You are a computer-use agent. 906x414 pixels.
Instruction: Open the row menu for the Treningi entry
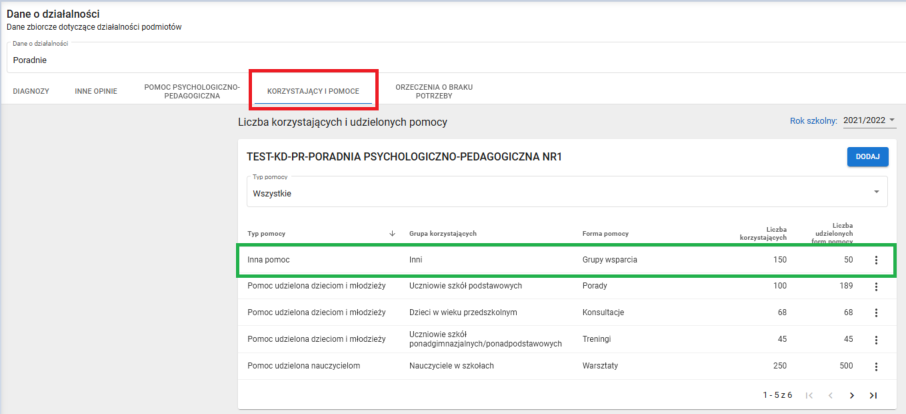coord(876,340)
